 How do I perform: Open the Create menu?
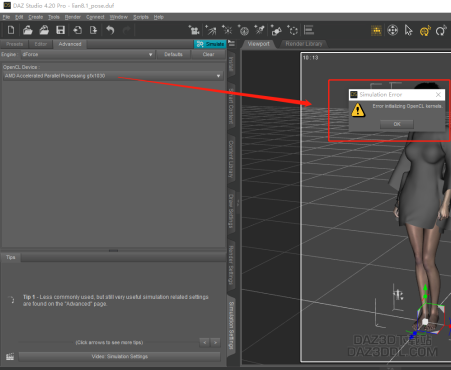pyautogui.click(x=36, y=17)
